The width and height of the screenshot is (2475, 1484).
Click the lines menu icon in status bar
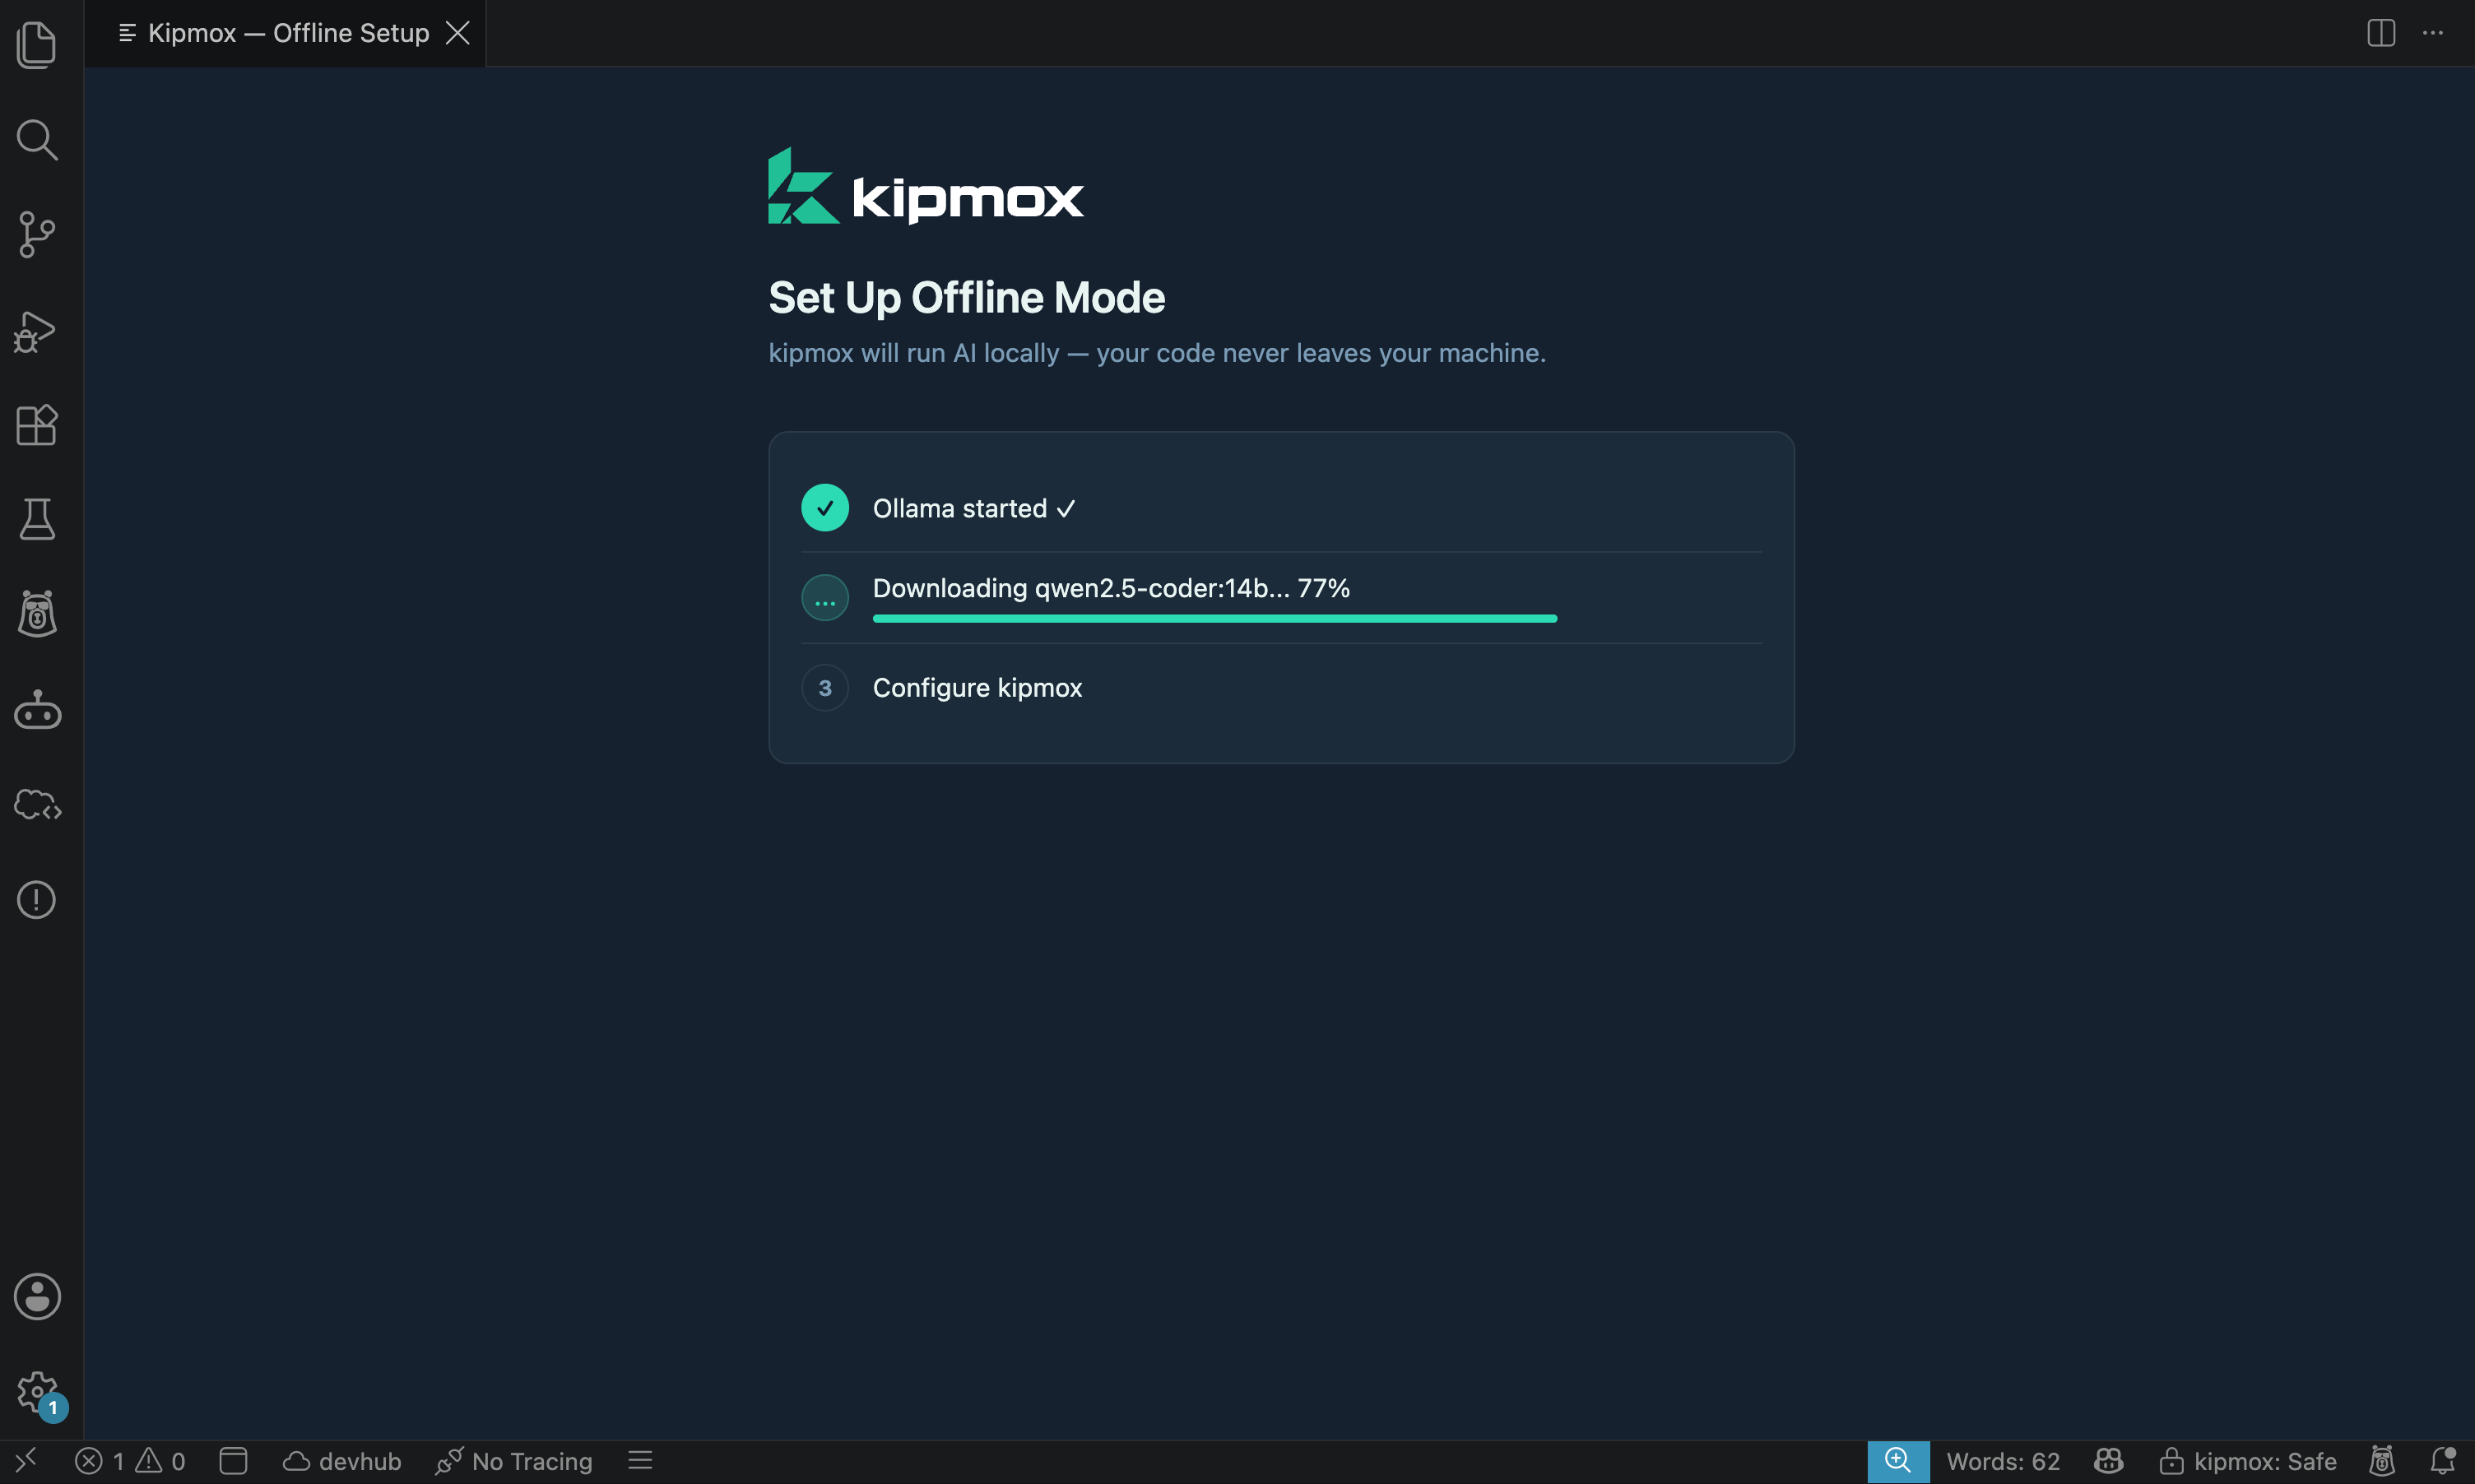pyautogui.click(x=641, y=1461)
